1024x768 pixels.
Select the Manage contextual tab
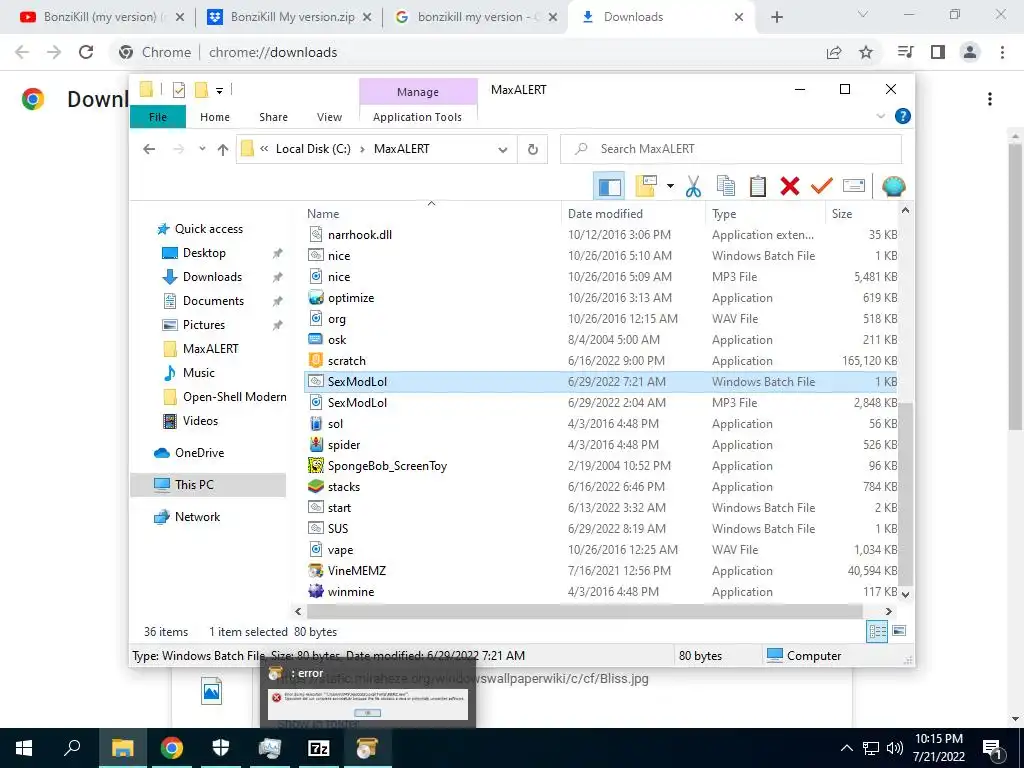point(418,92)
